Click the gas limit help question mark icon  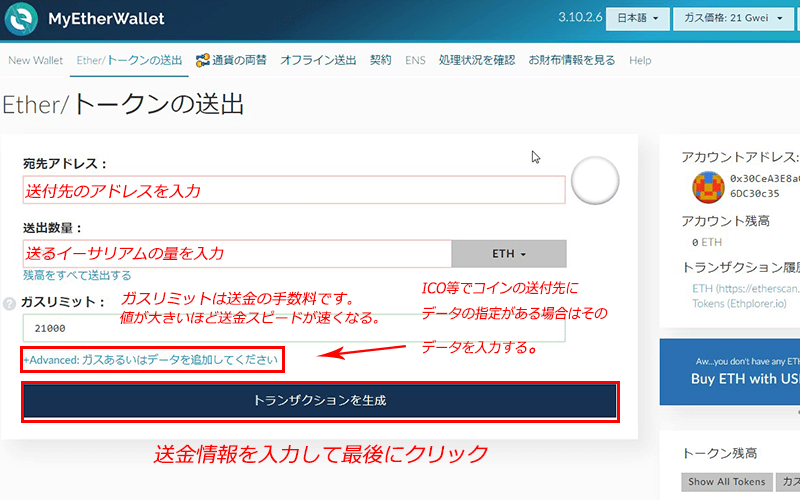pyautogui.click(x=9, y=304)
